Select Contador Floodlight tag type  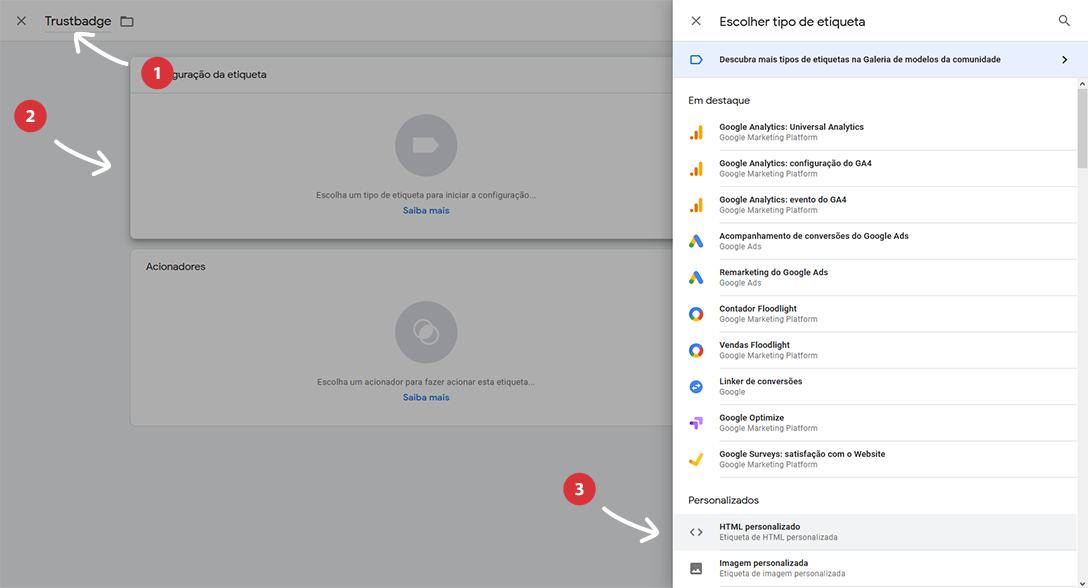point(874,314)
